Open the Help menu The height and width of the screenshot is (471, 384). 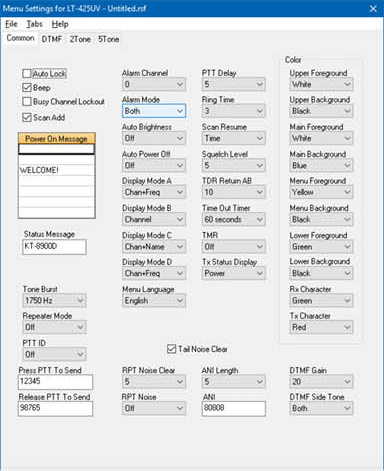point(60,24)
